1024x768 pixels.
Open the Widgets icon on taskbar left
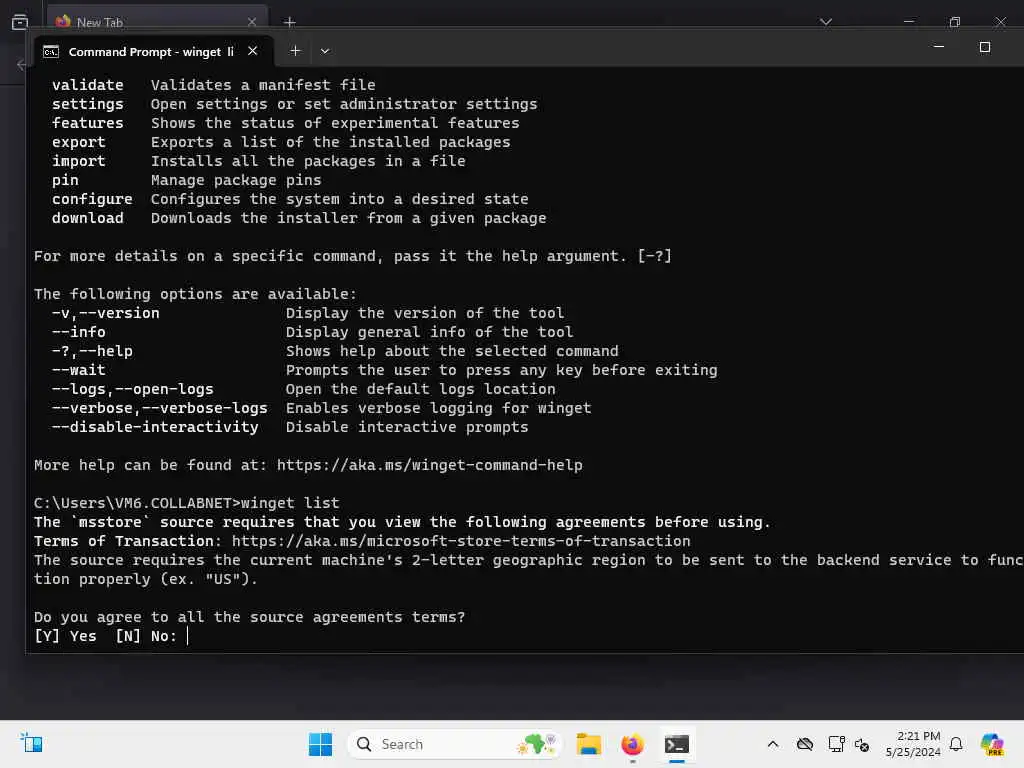click(x=31, y=743)
